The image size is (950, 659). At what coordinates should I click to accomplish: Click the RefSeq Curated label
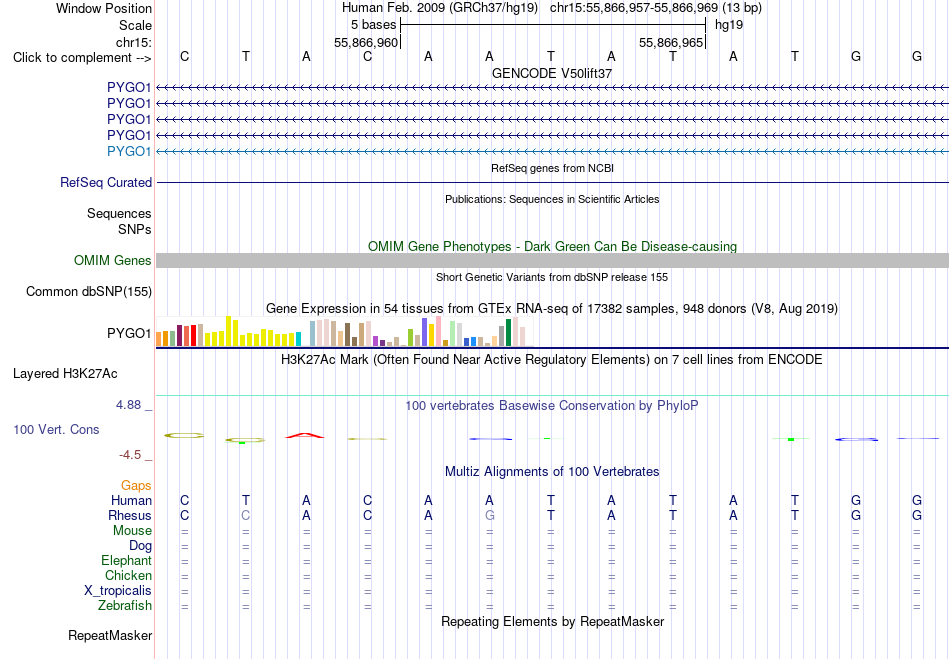click(x=106, y=182)
